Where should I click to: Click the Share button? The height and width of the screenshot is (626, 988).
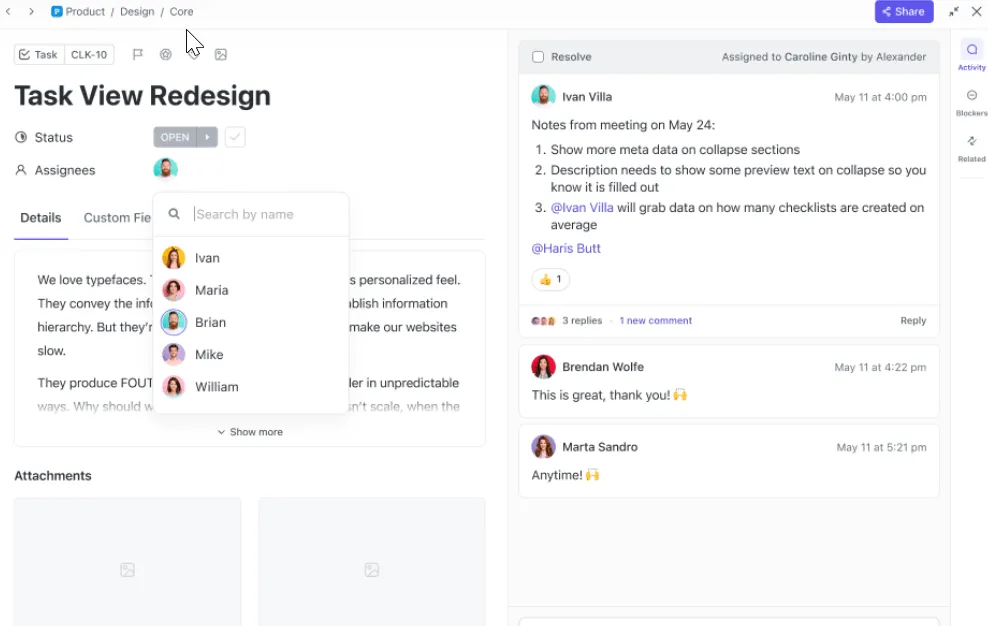[904, 11]
